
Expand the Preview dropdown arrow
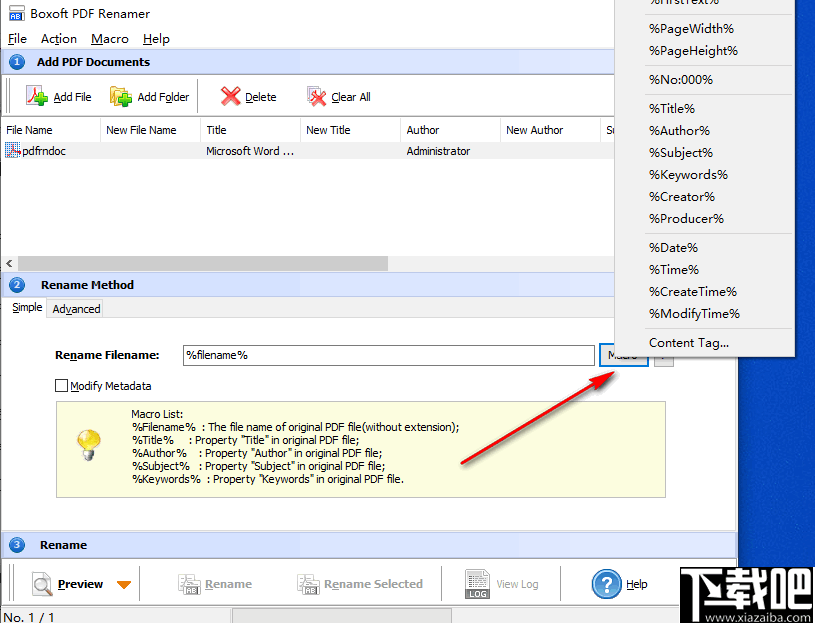[x=124, y=584]
